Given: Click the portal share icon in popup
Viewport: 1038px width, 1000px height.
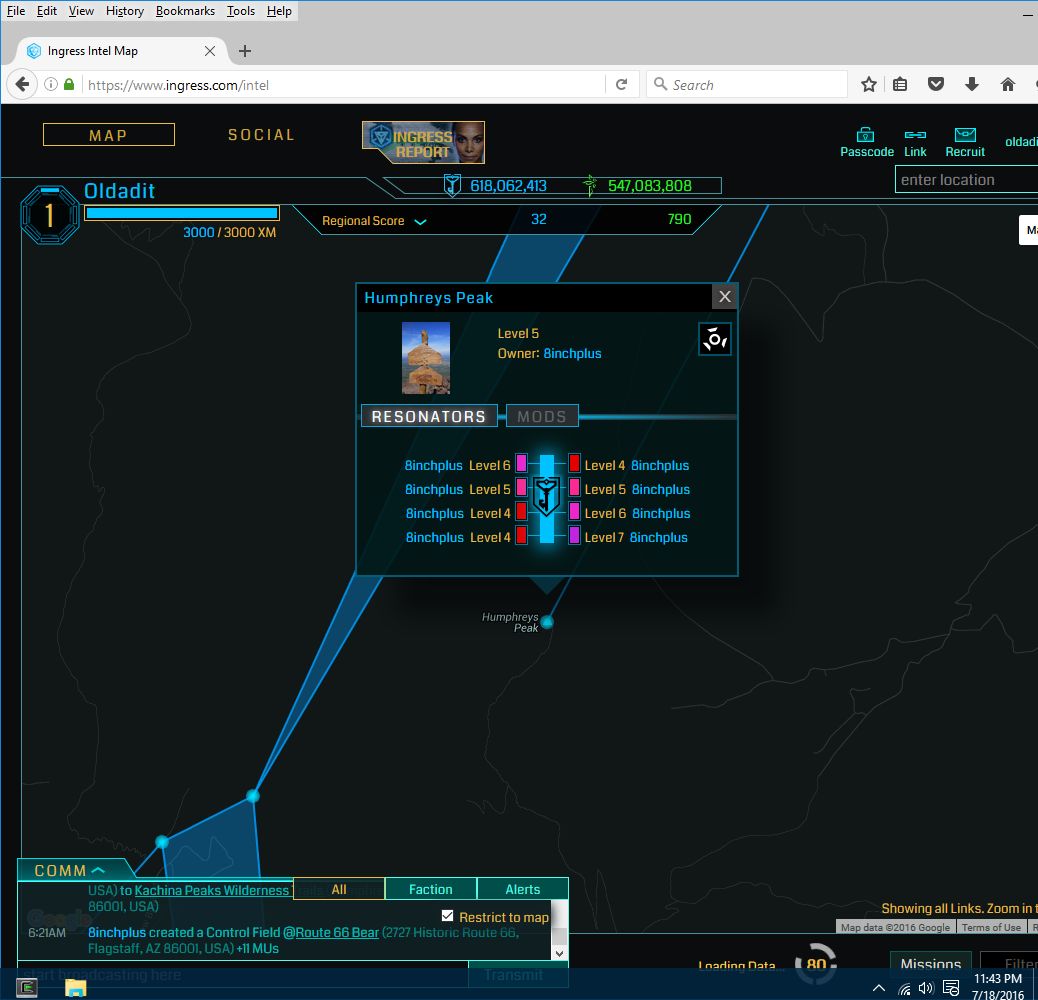Looking at the screenshot, I should pos(715,339).
